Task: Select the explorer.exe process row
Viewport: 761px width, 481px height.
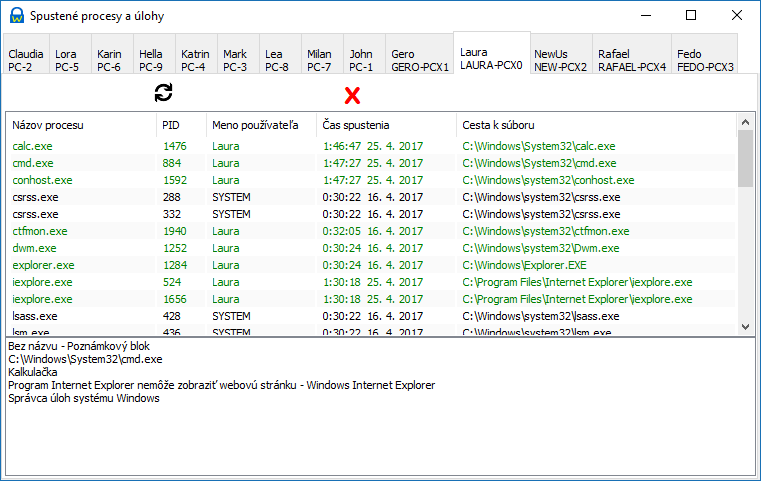Action: [371, 265]
